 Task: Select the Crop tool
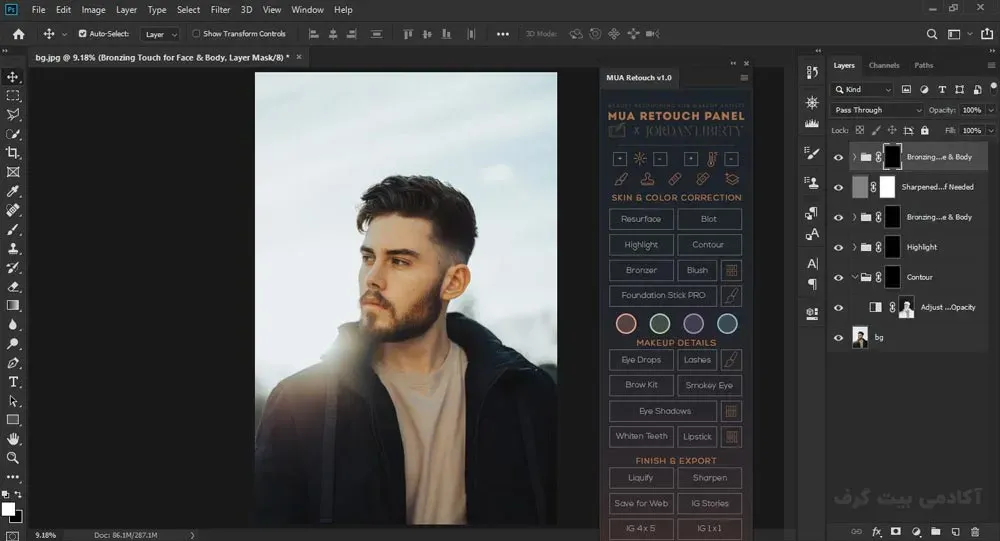point(13,153)
